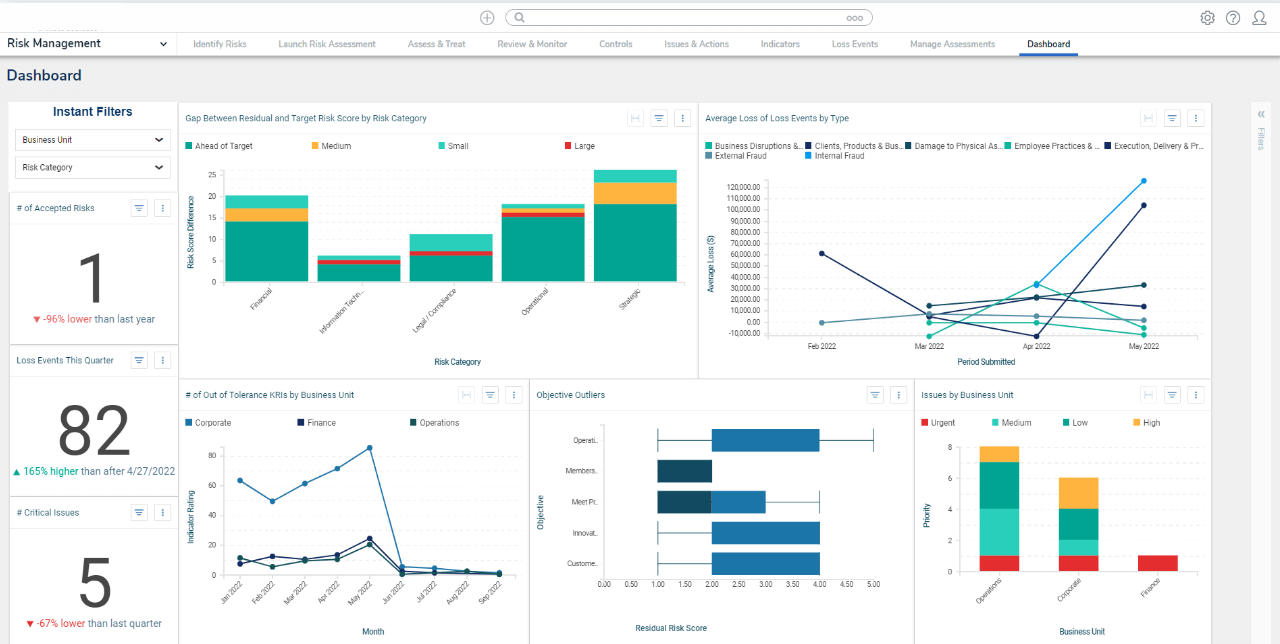Open the user profile icon

(1259, 17)
